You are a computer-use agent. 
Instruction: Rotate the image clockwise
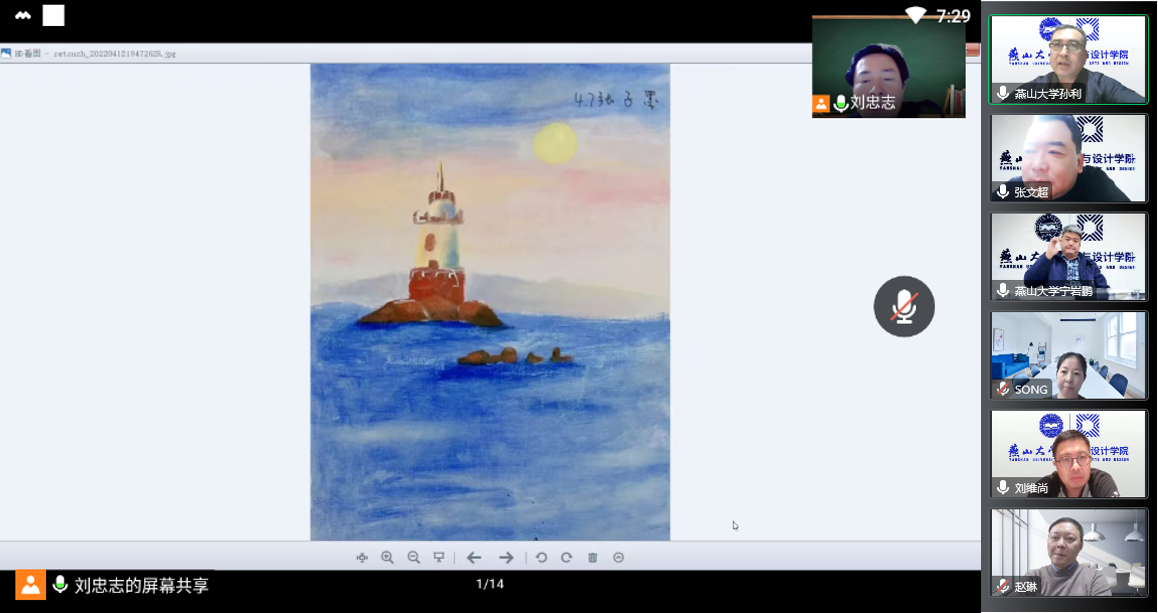point(566,558)
